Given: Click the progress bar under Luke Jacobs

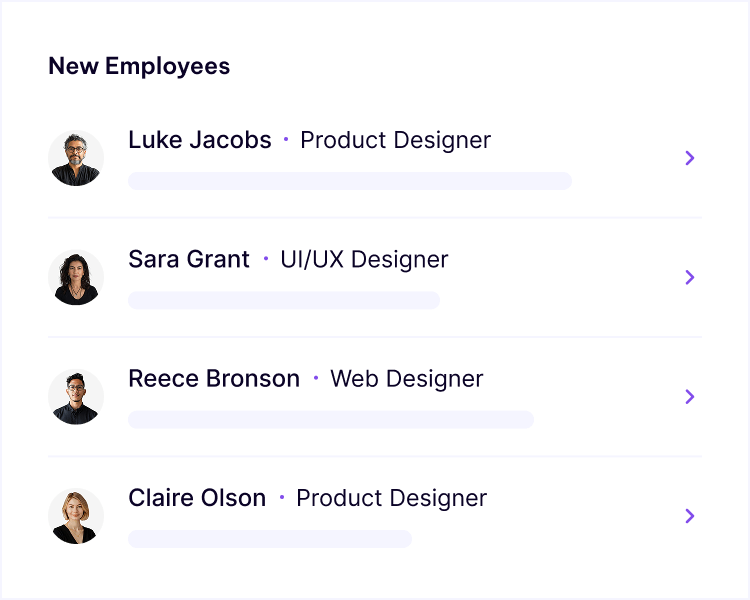Looking at the screenshot, I should coord(350,181).
